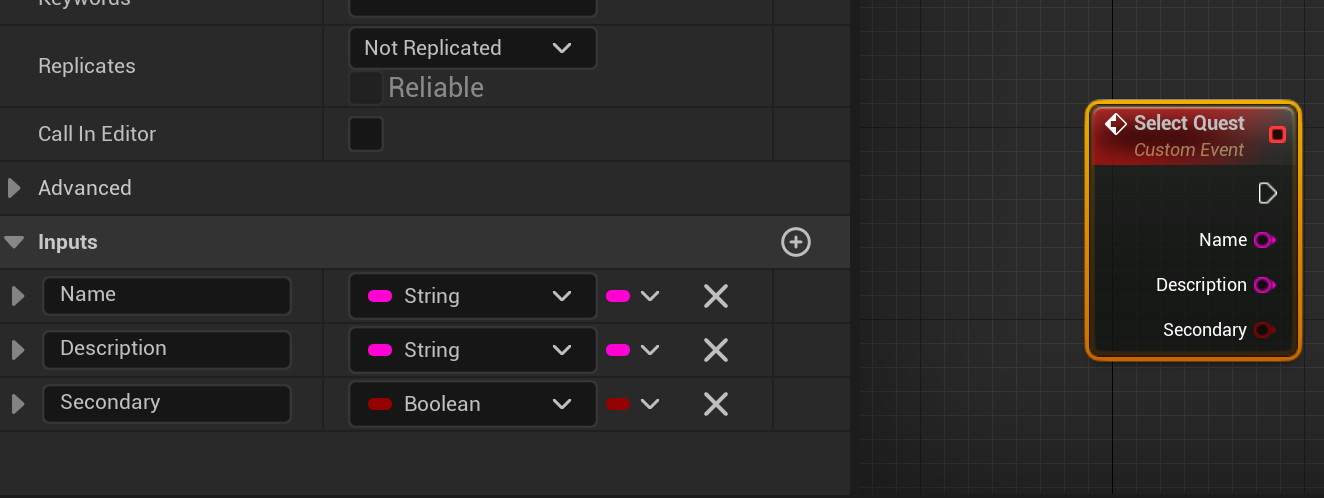Open container type picker for Description
This screenshot has height=498, width=1324.
click(x=633, y=350)
